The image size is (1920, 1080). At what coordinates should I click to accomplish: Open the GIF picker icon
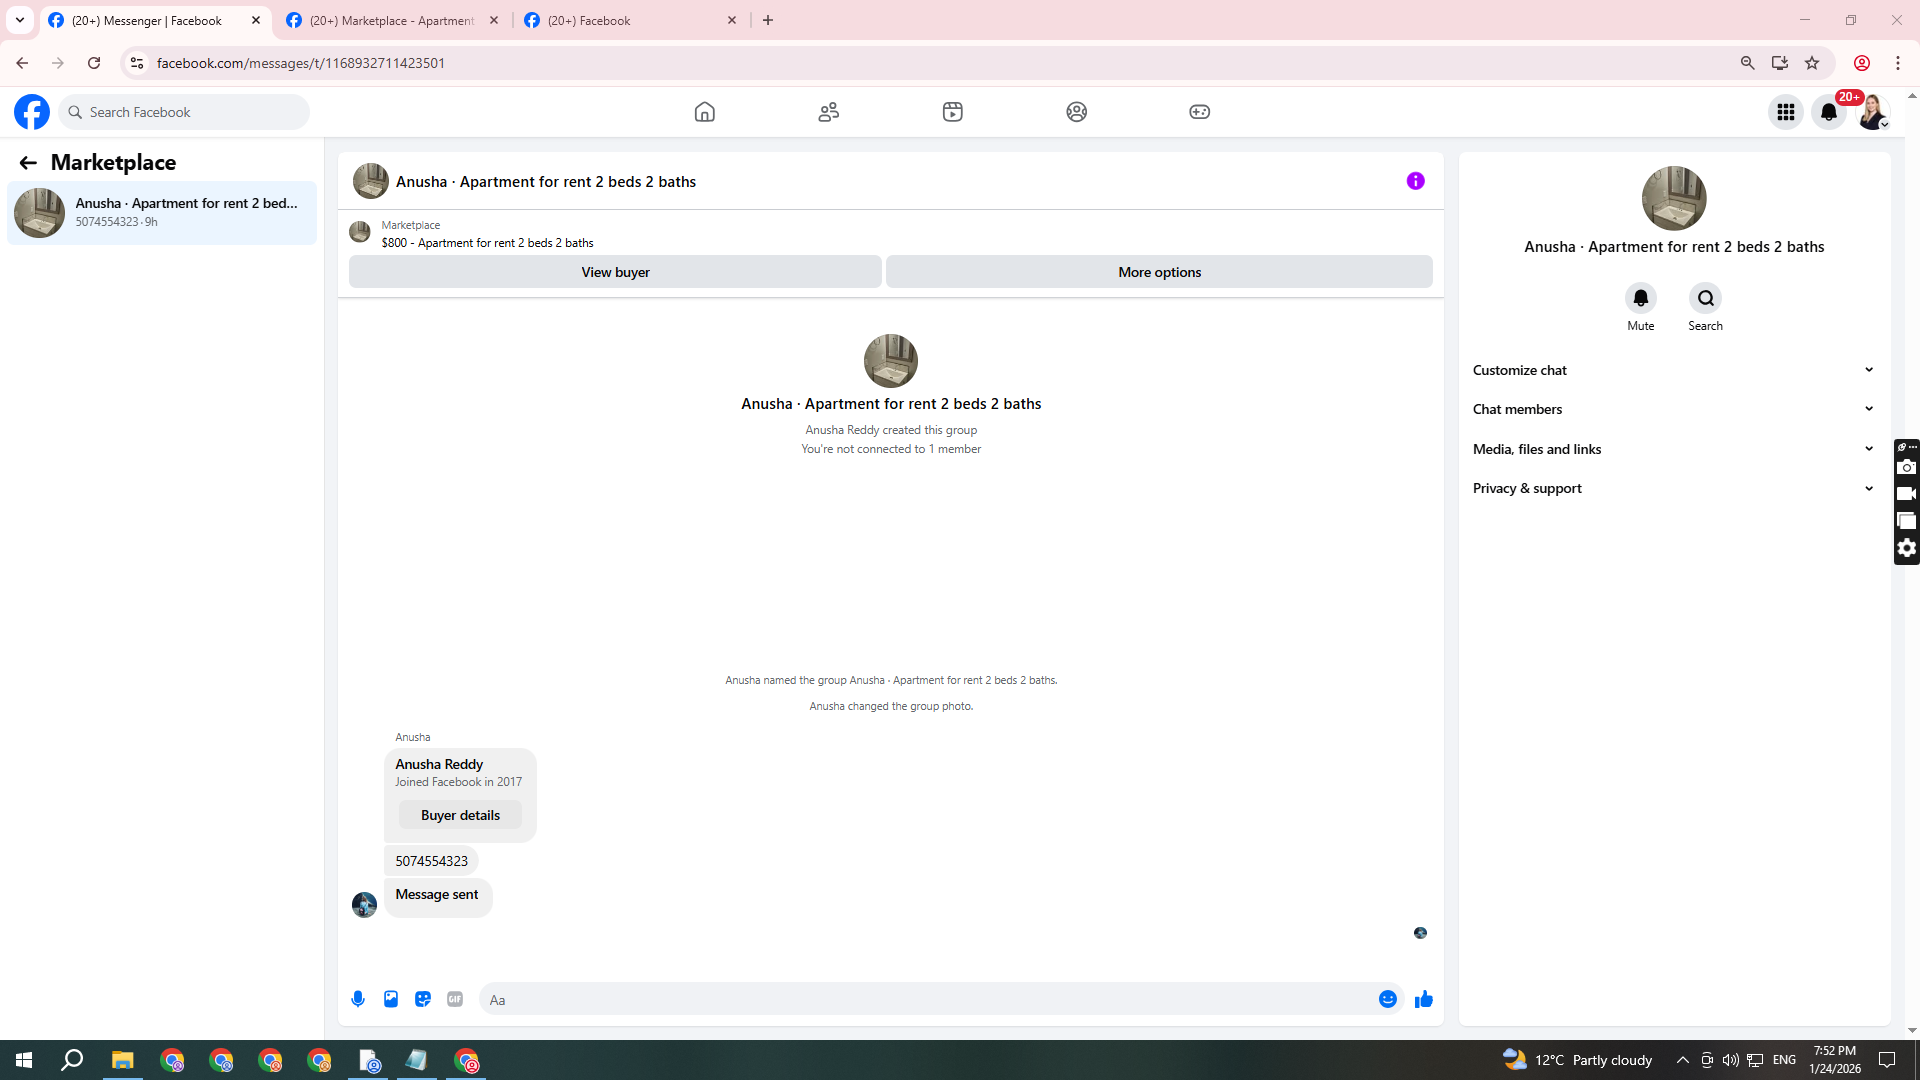[455, 999]
